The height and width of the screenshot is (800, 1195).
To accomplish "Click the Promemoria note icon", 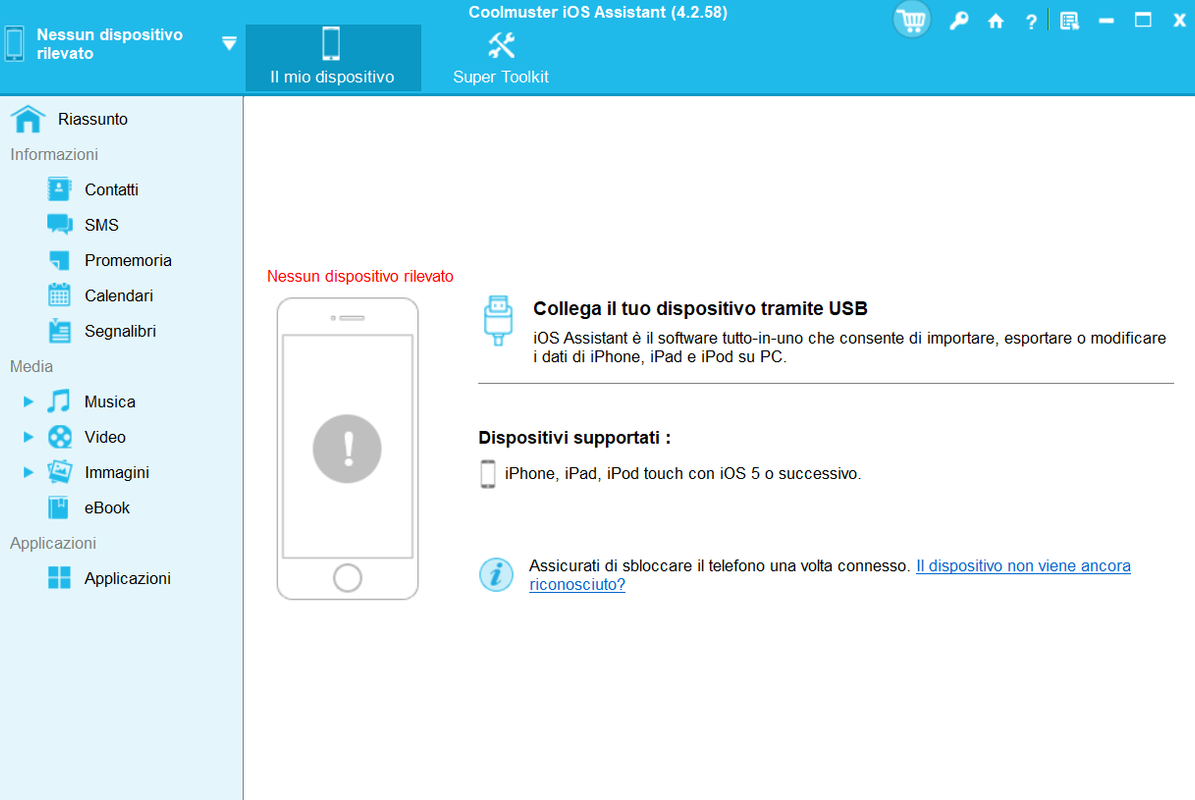I will (x=59, y=260).
